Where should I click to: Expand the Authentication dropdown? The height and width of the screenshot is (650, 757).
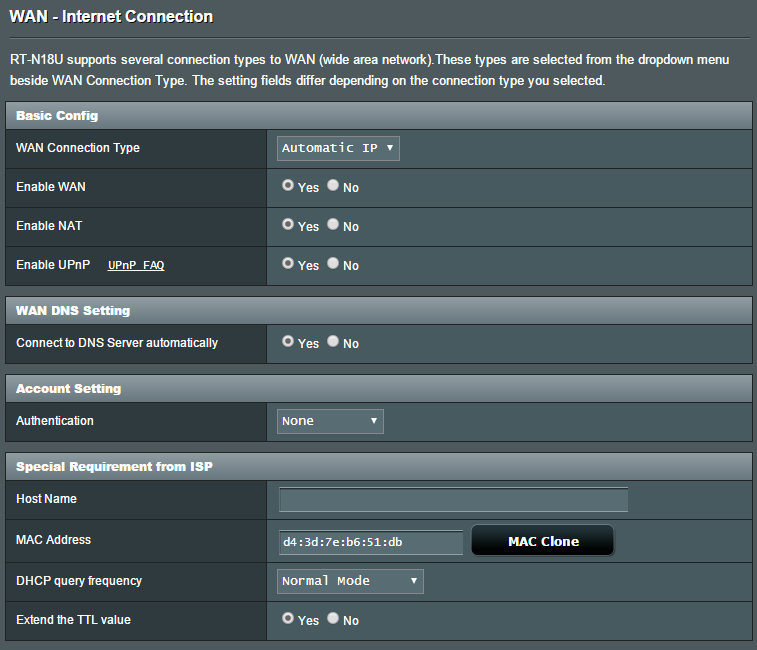pos(330,421)
